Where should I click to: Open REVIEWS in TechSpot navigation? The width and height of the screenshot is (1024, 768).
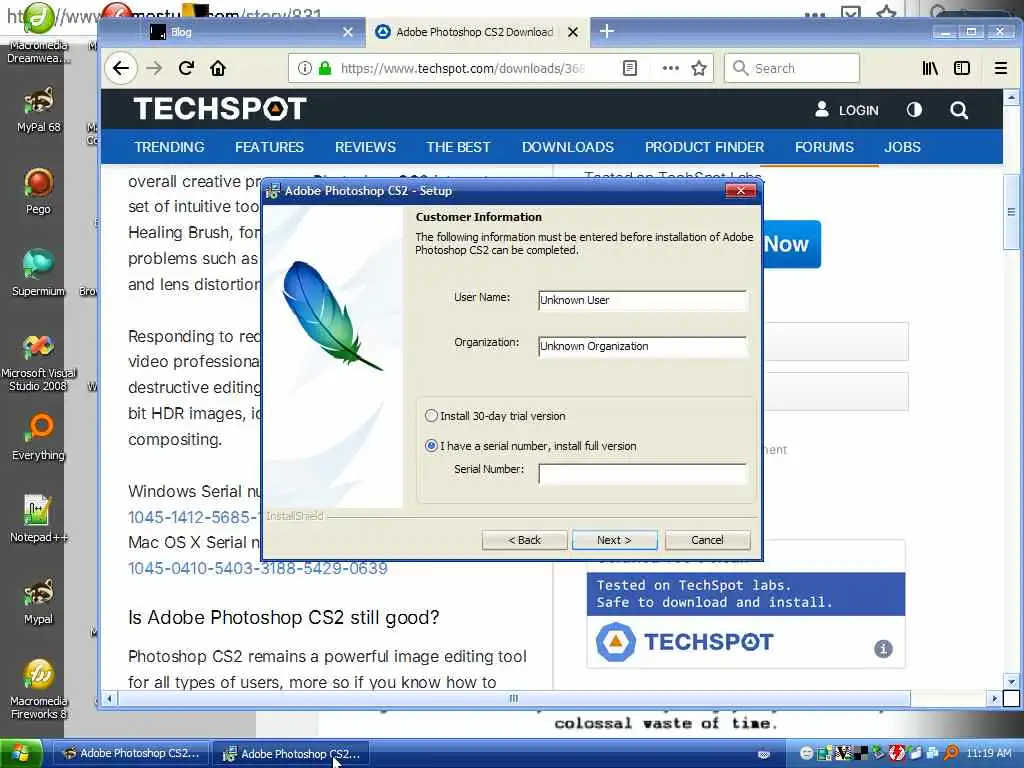365,147
